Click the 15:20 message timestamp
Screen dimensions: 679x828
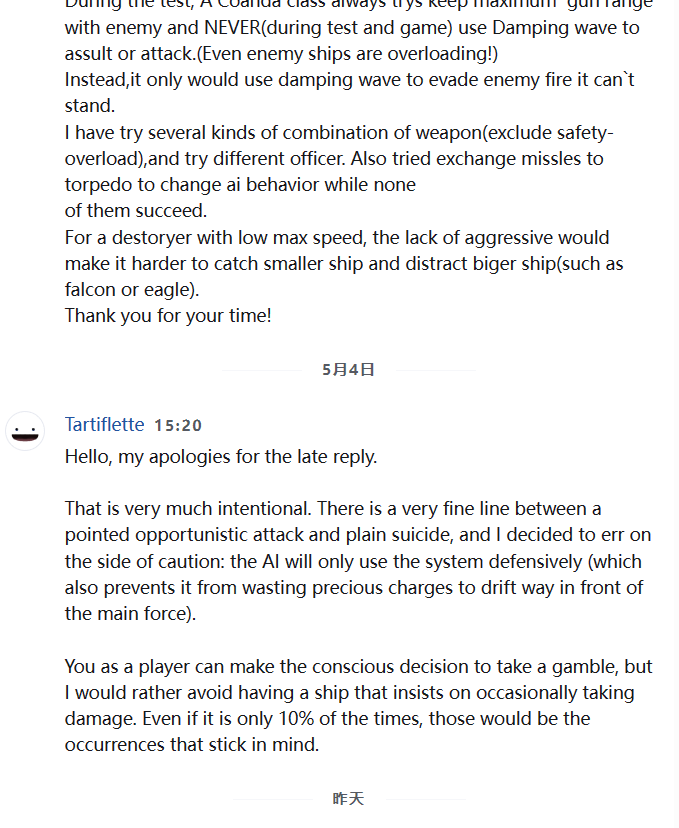[178, 426]
